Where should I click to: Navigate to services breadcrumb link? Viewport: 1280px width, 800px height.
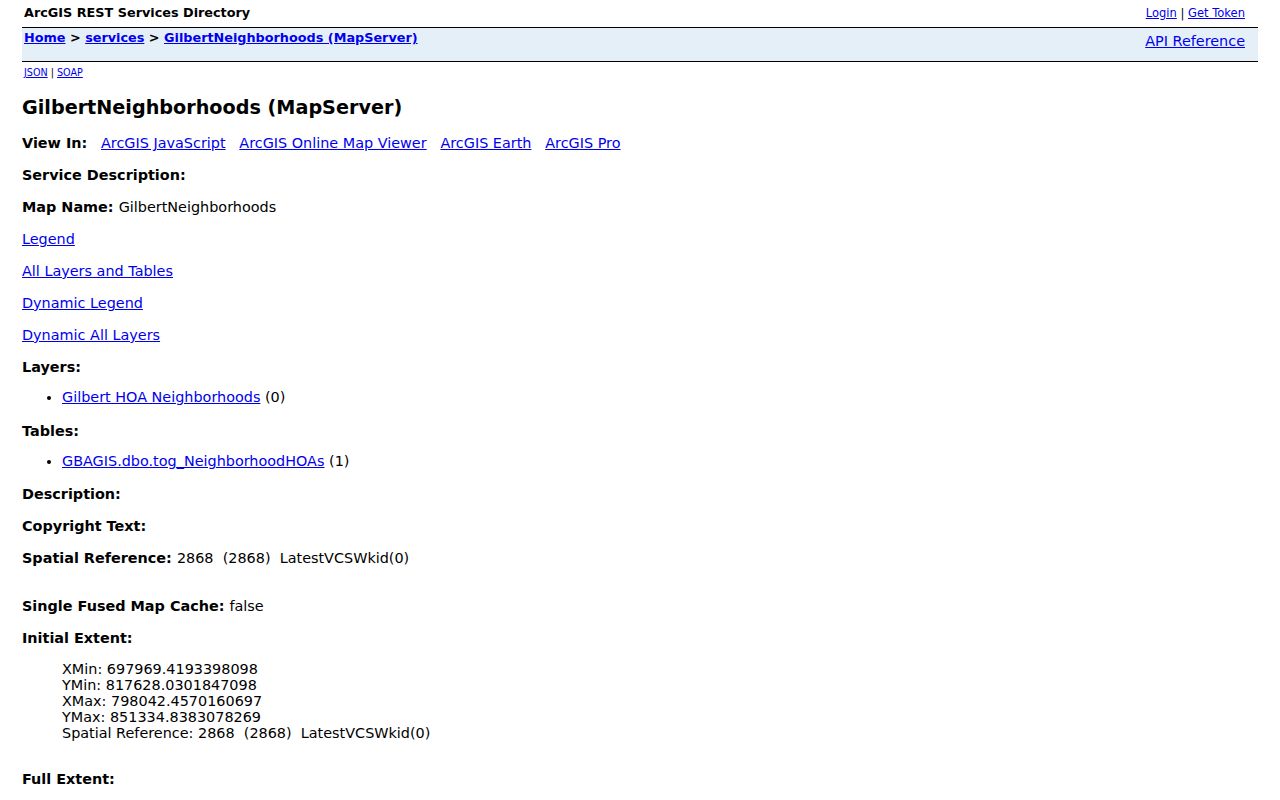tap(115, 38)
